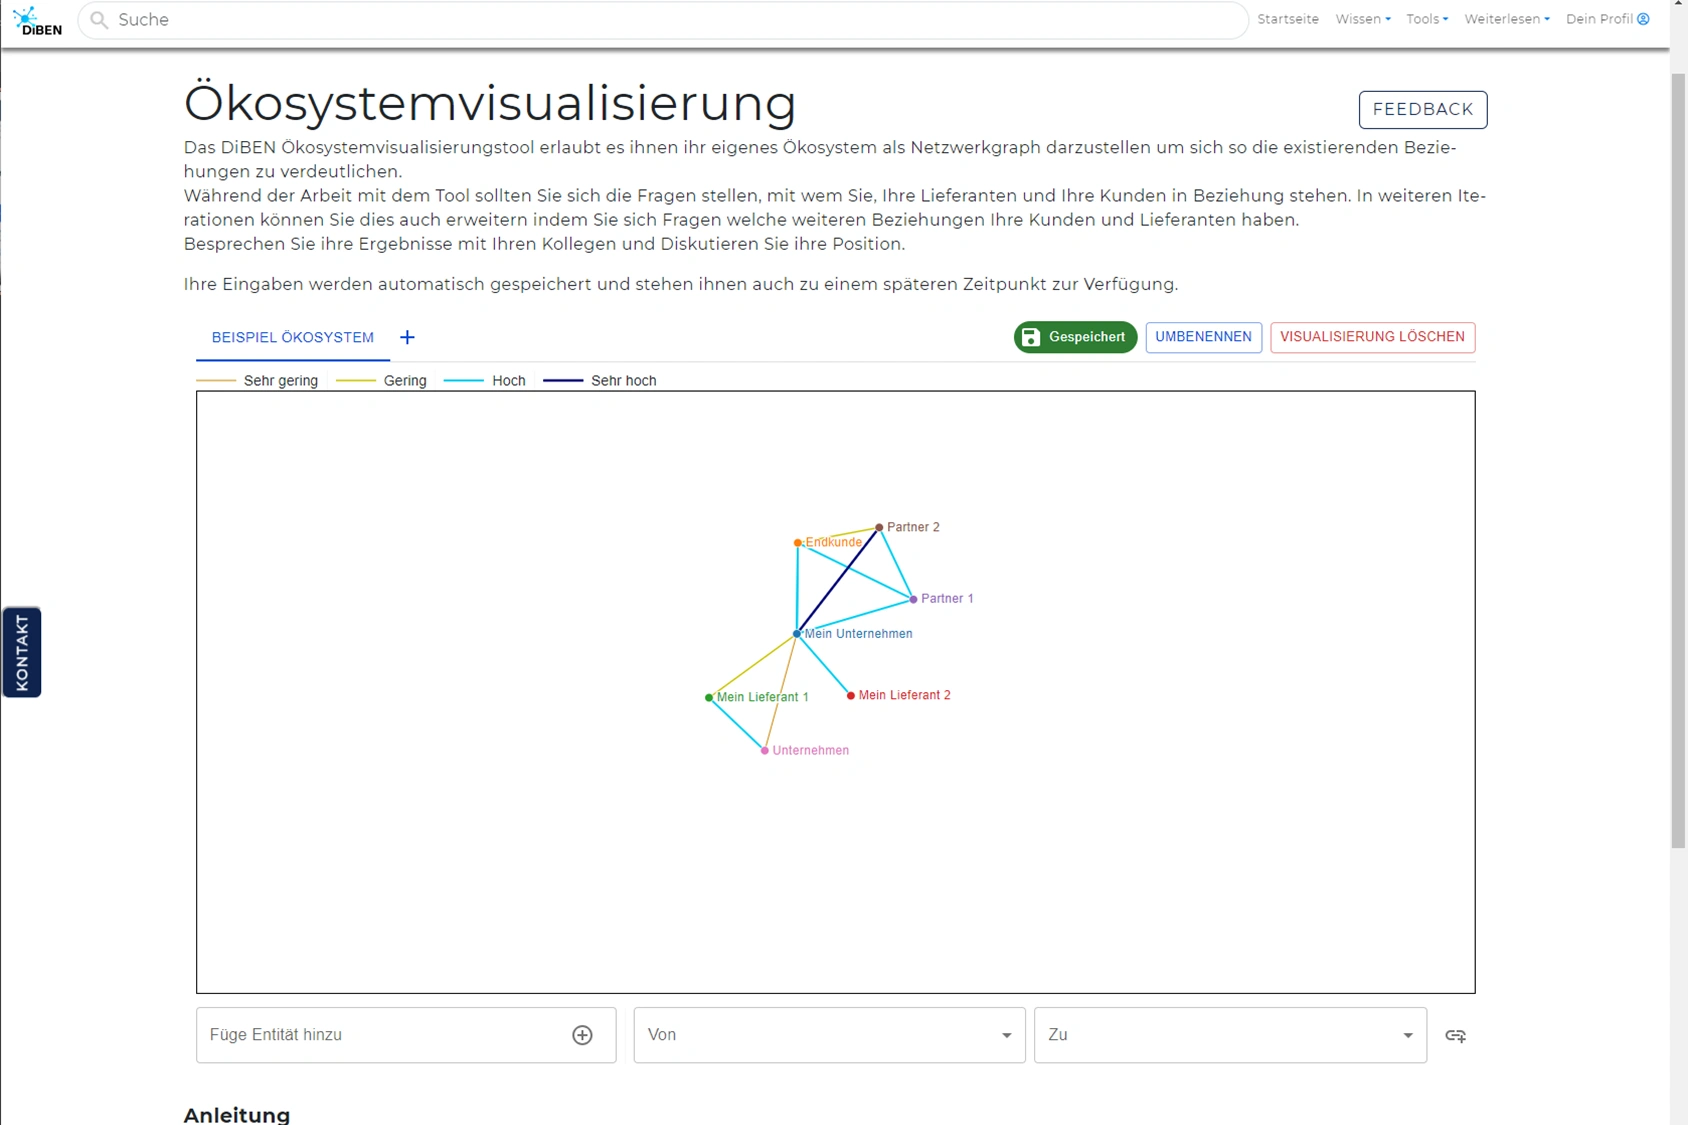This screenshot has width=1688, height=1125.
Task: Click the profile user icon
Action: coord(1643,19)
